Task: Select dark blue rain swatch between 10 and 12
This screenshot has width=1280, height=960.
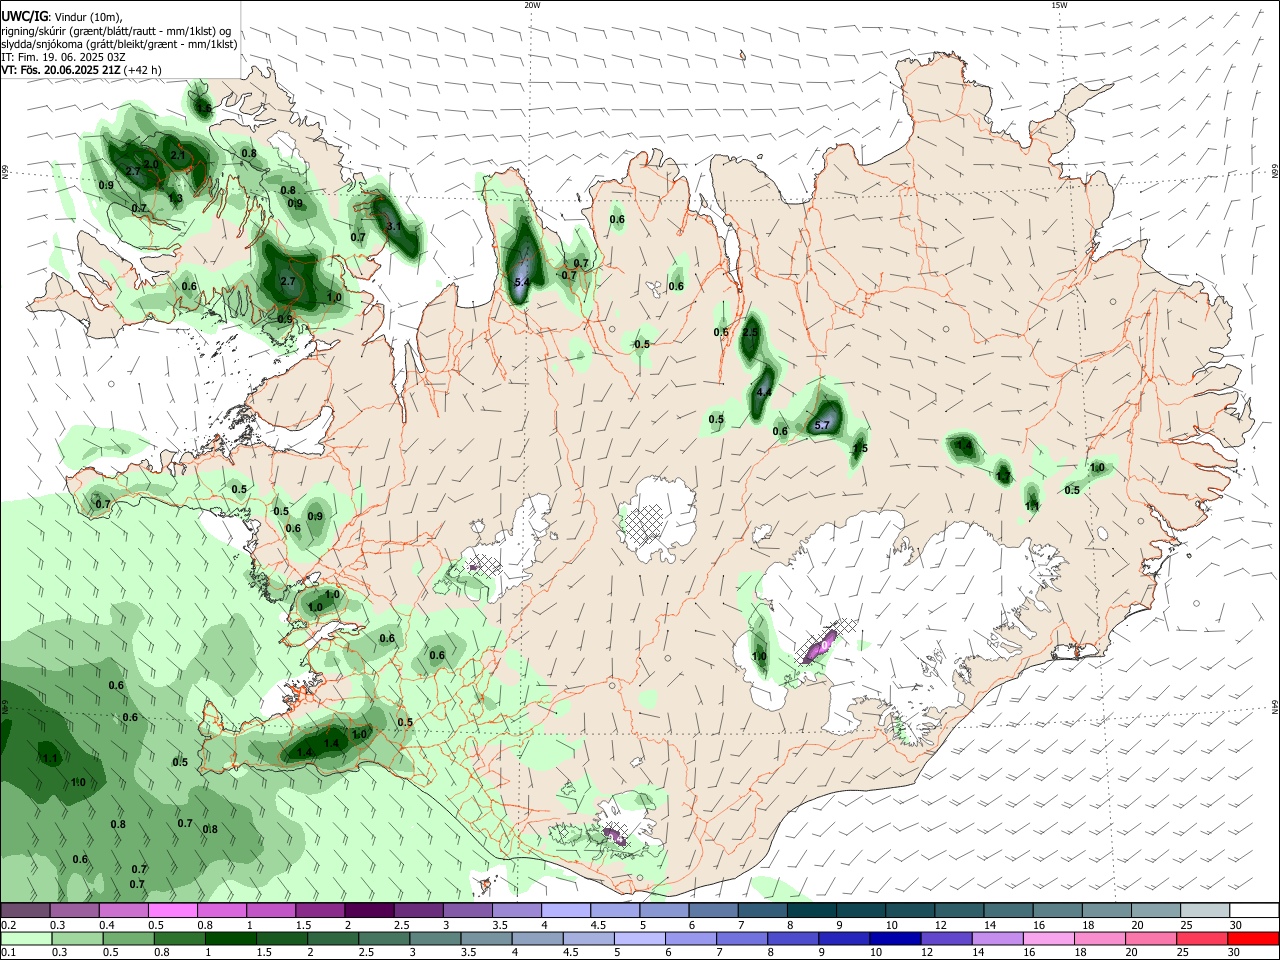Action: pos(894,938)
